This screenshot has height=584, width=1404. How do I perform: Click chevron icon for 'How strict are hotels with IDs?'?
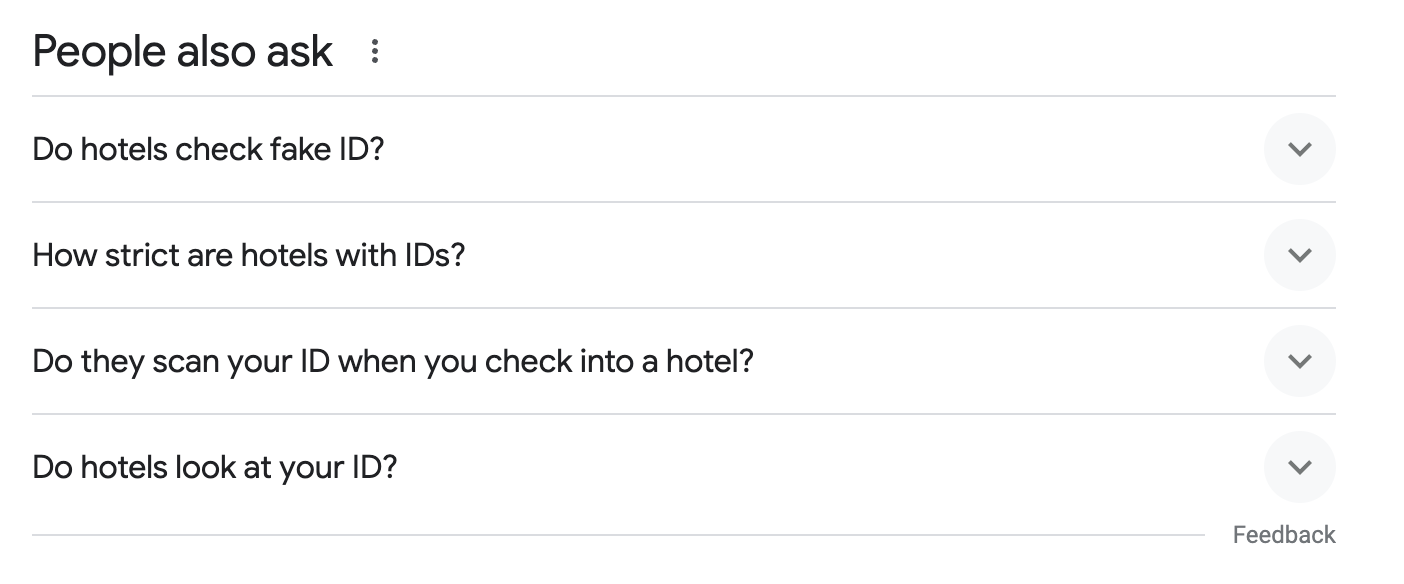(x=1299, y=255)
